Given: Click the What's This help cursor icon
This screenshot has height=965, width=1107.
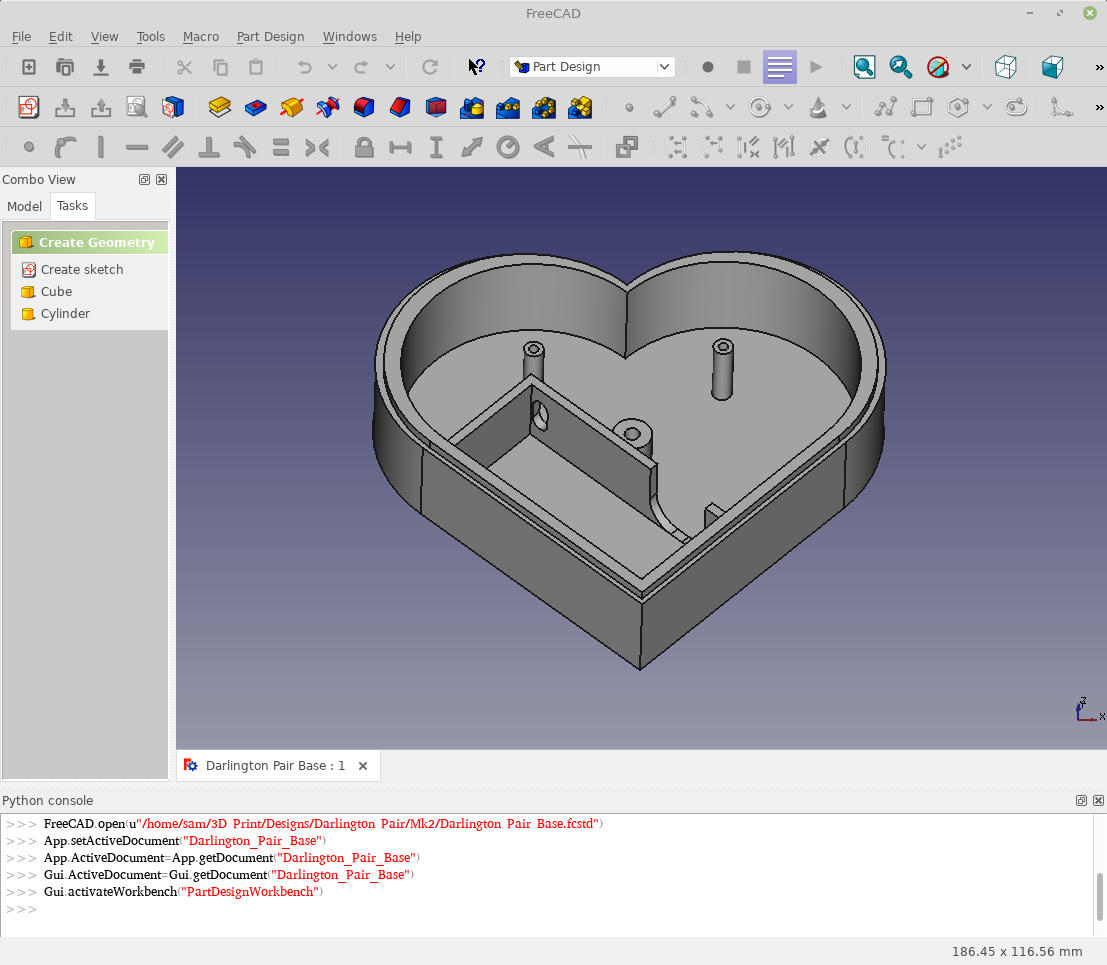Looking at the screenshot, I should pyautogui.click(x=477, y=67).
